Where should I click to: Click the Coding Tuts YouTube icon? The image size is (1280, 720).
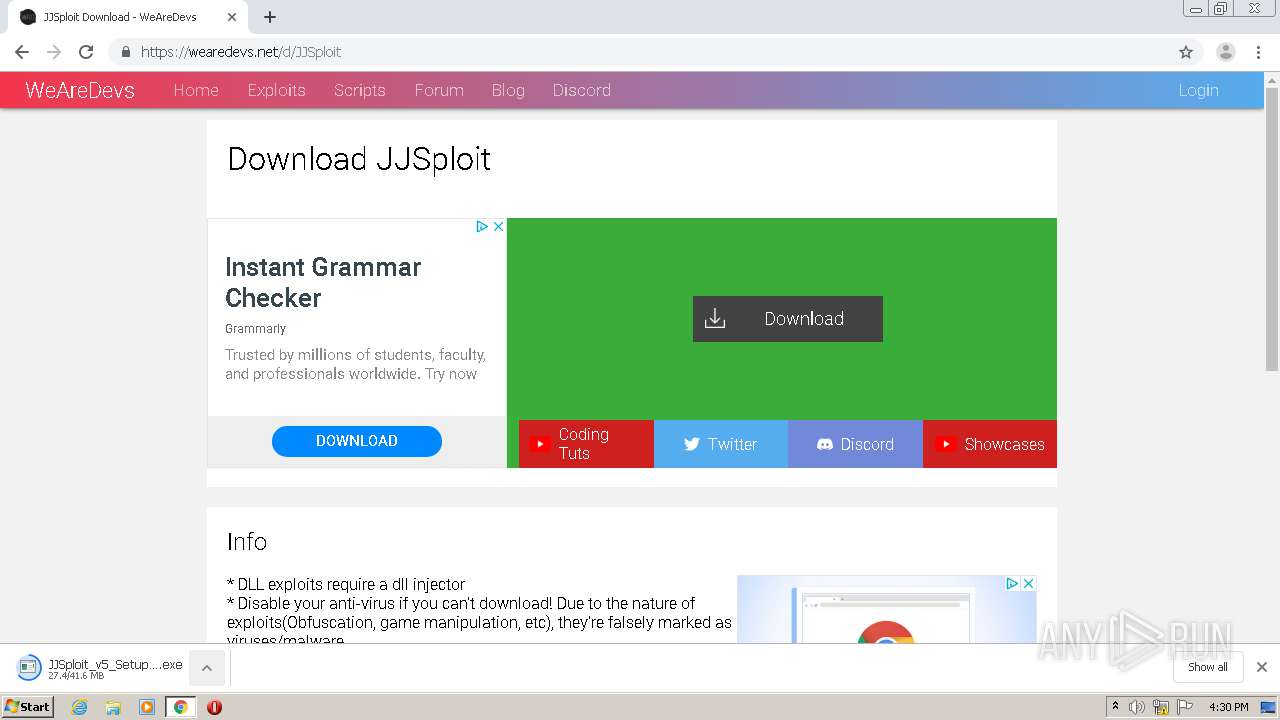[540, 444]
